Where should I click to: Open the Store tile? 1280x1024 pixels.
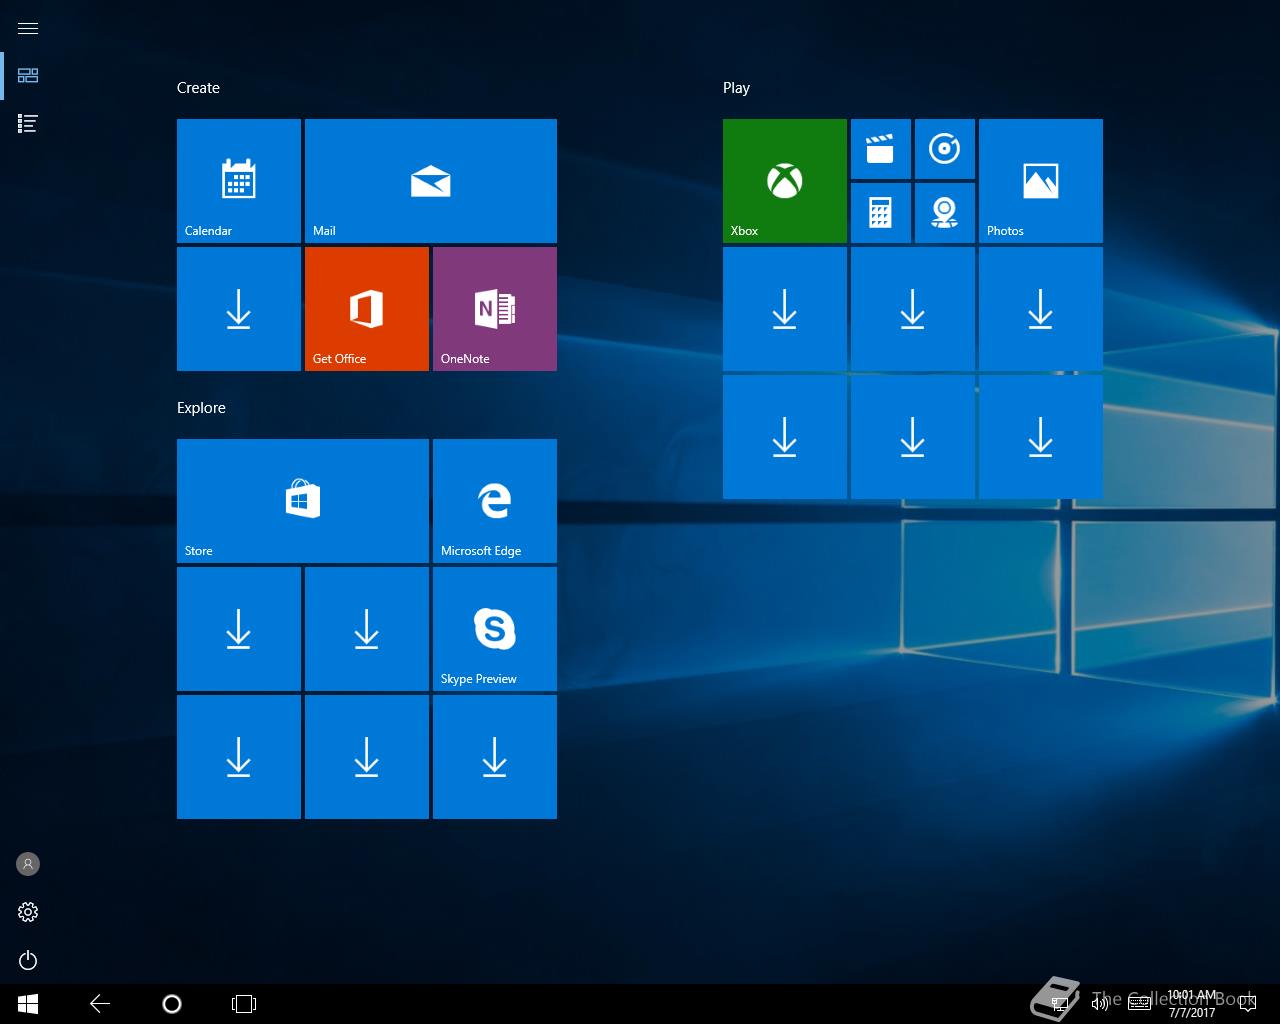[x=303, y=501]
